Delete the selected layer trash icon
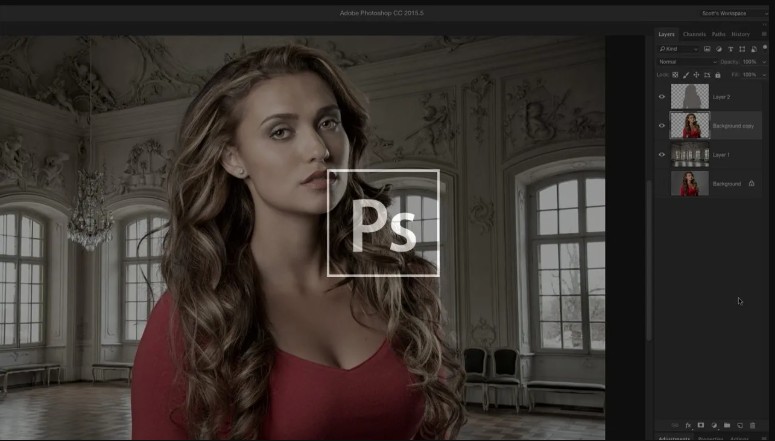Screen dimensions: 775x441 point(753,425)
